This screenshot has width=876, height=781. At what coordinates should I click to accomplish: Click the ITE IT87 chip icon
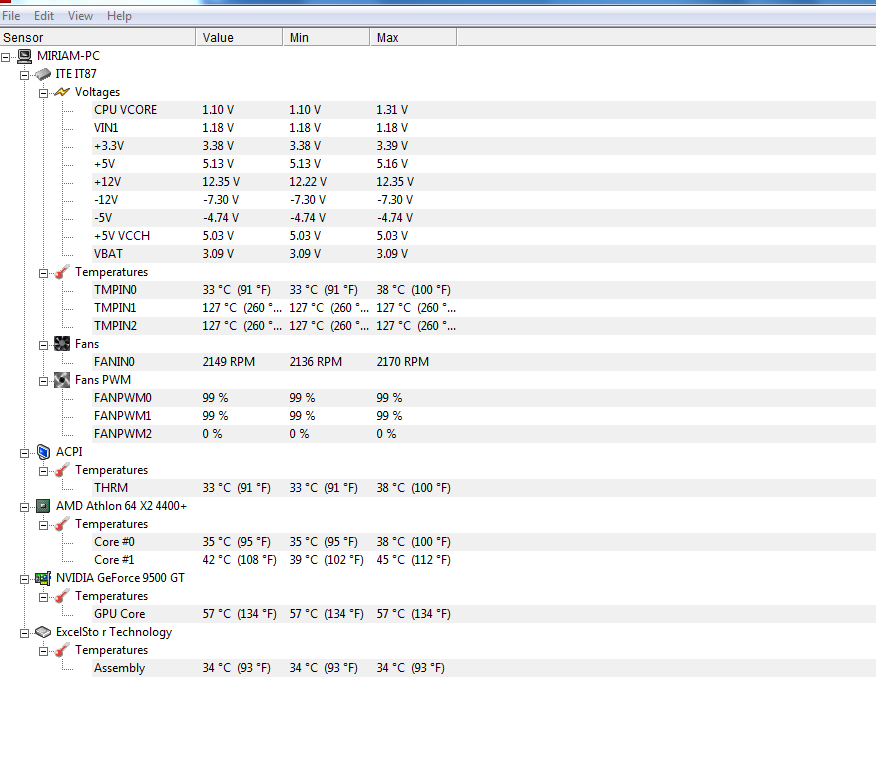coord(43,74)
